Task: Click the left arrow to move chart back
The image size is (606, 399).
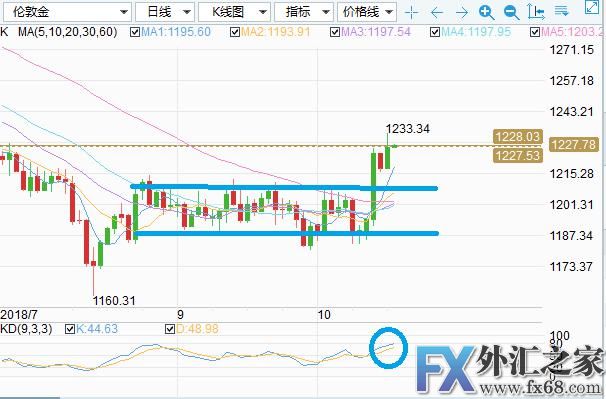Action: click(x=437, y=13)
